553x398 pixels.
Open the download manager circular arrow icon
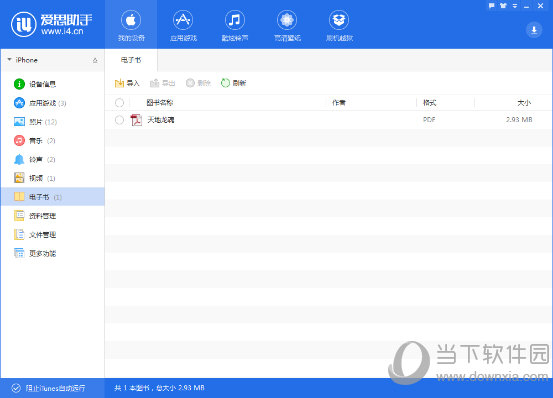[x=534, y=30]
